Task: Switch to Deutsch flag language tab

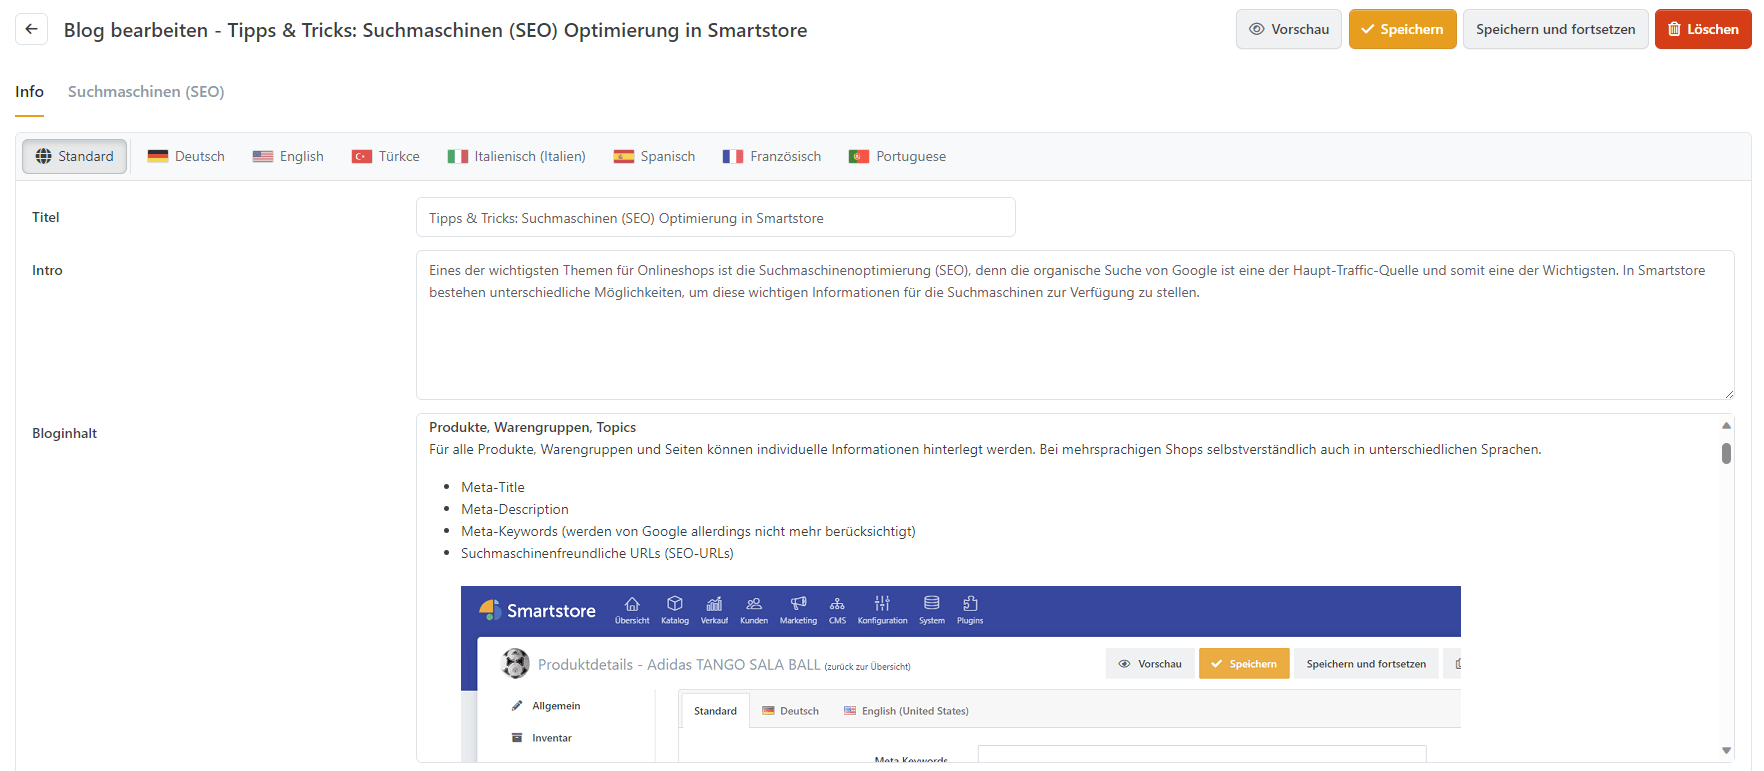Action: click(x=186, y=156)
